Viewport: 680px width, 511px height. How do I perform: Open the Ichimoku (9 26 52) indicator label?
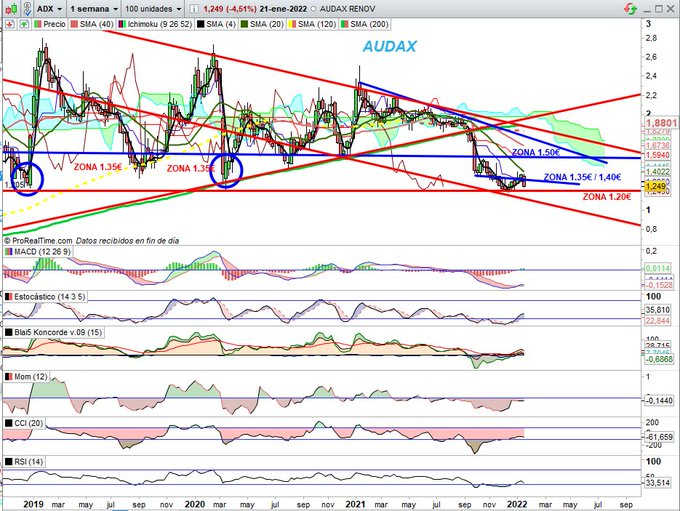point(154,24)
